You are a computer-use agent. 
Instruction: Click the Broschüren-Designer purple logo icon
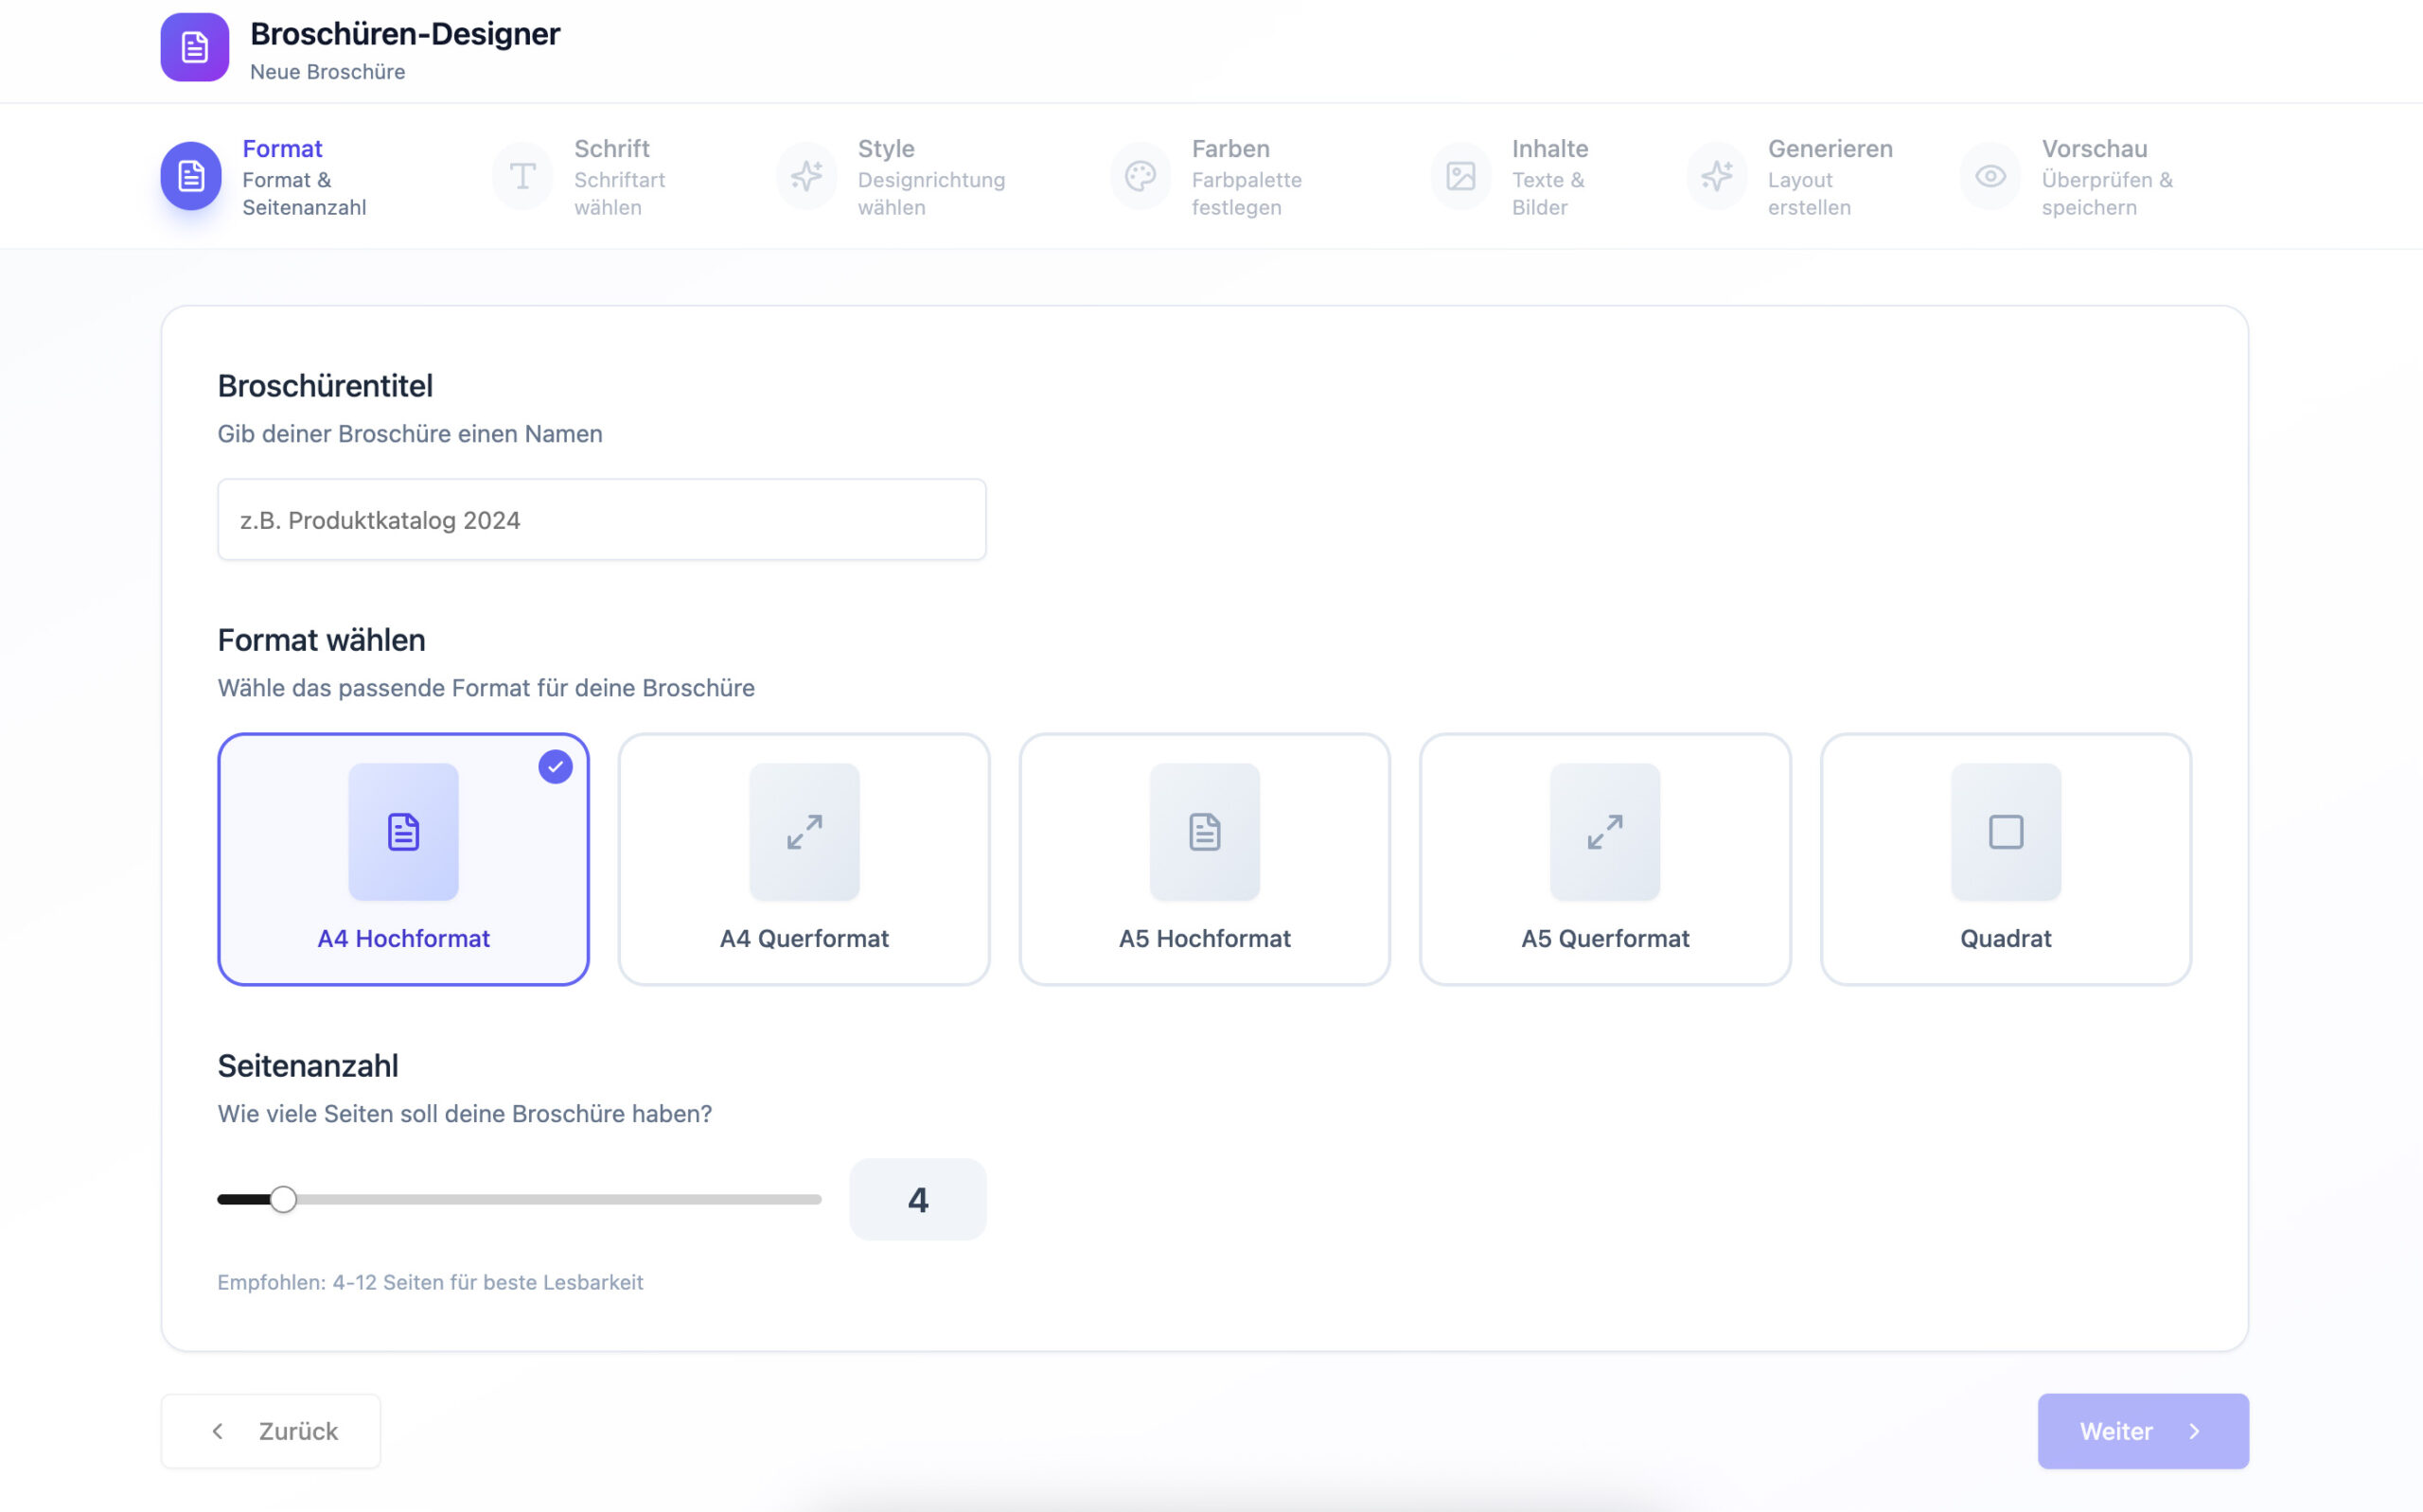tap(194, 47)
